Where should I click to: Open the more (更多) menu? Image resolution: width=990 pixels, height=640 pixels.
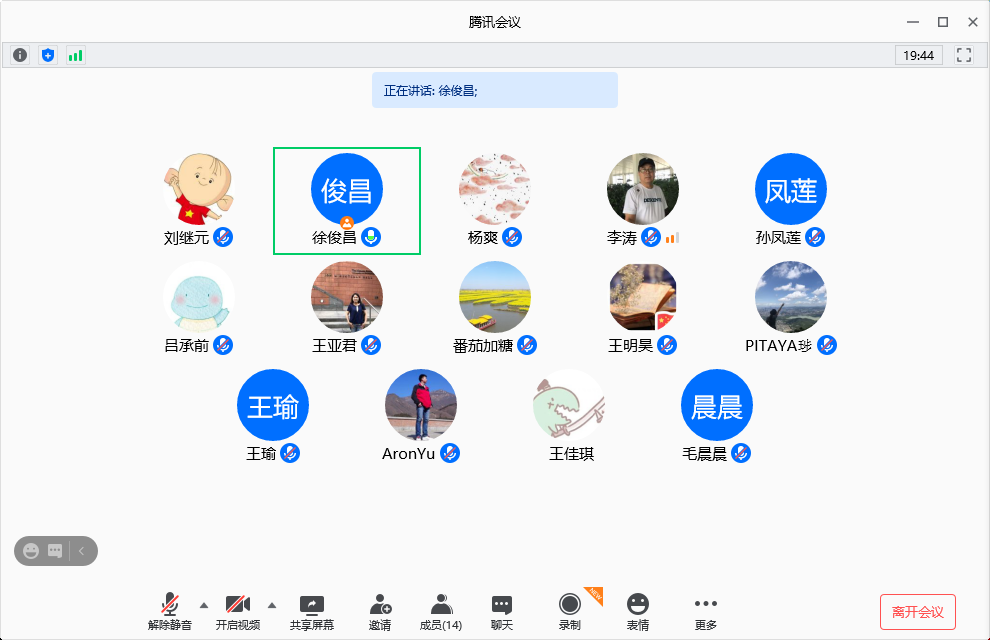pos(706,611)
